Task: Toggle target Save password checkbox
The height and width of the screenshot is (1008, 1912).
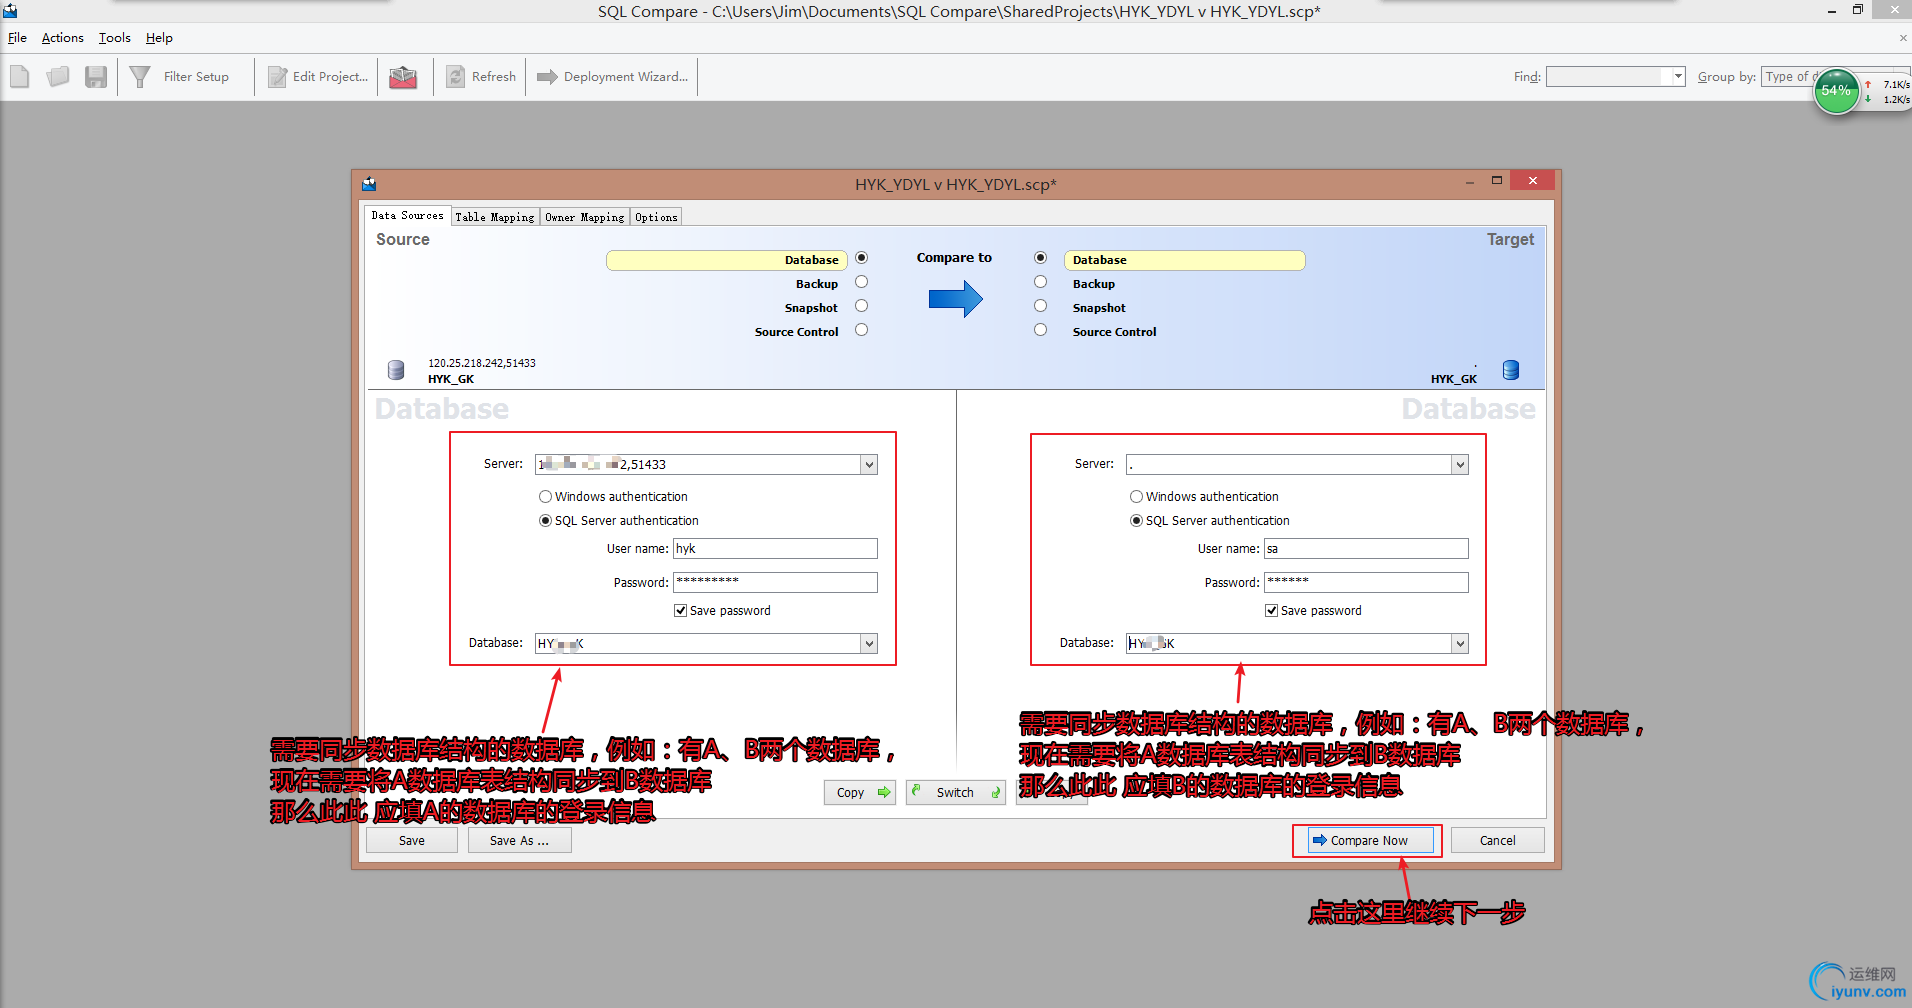Action: point(1271,611)
